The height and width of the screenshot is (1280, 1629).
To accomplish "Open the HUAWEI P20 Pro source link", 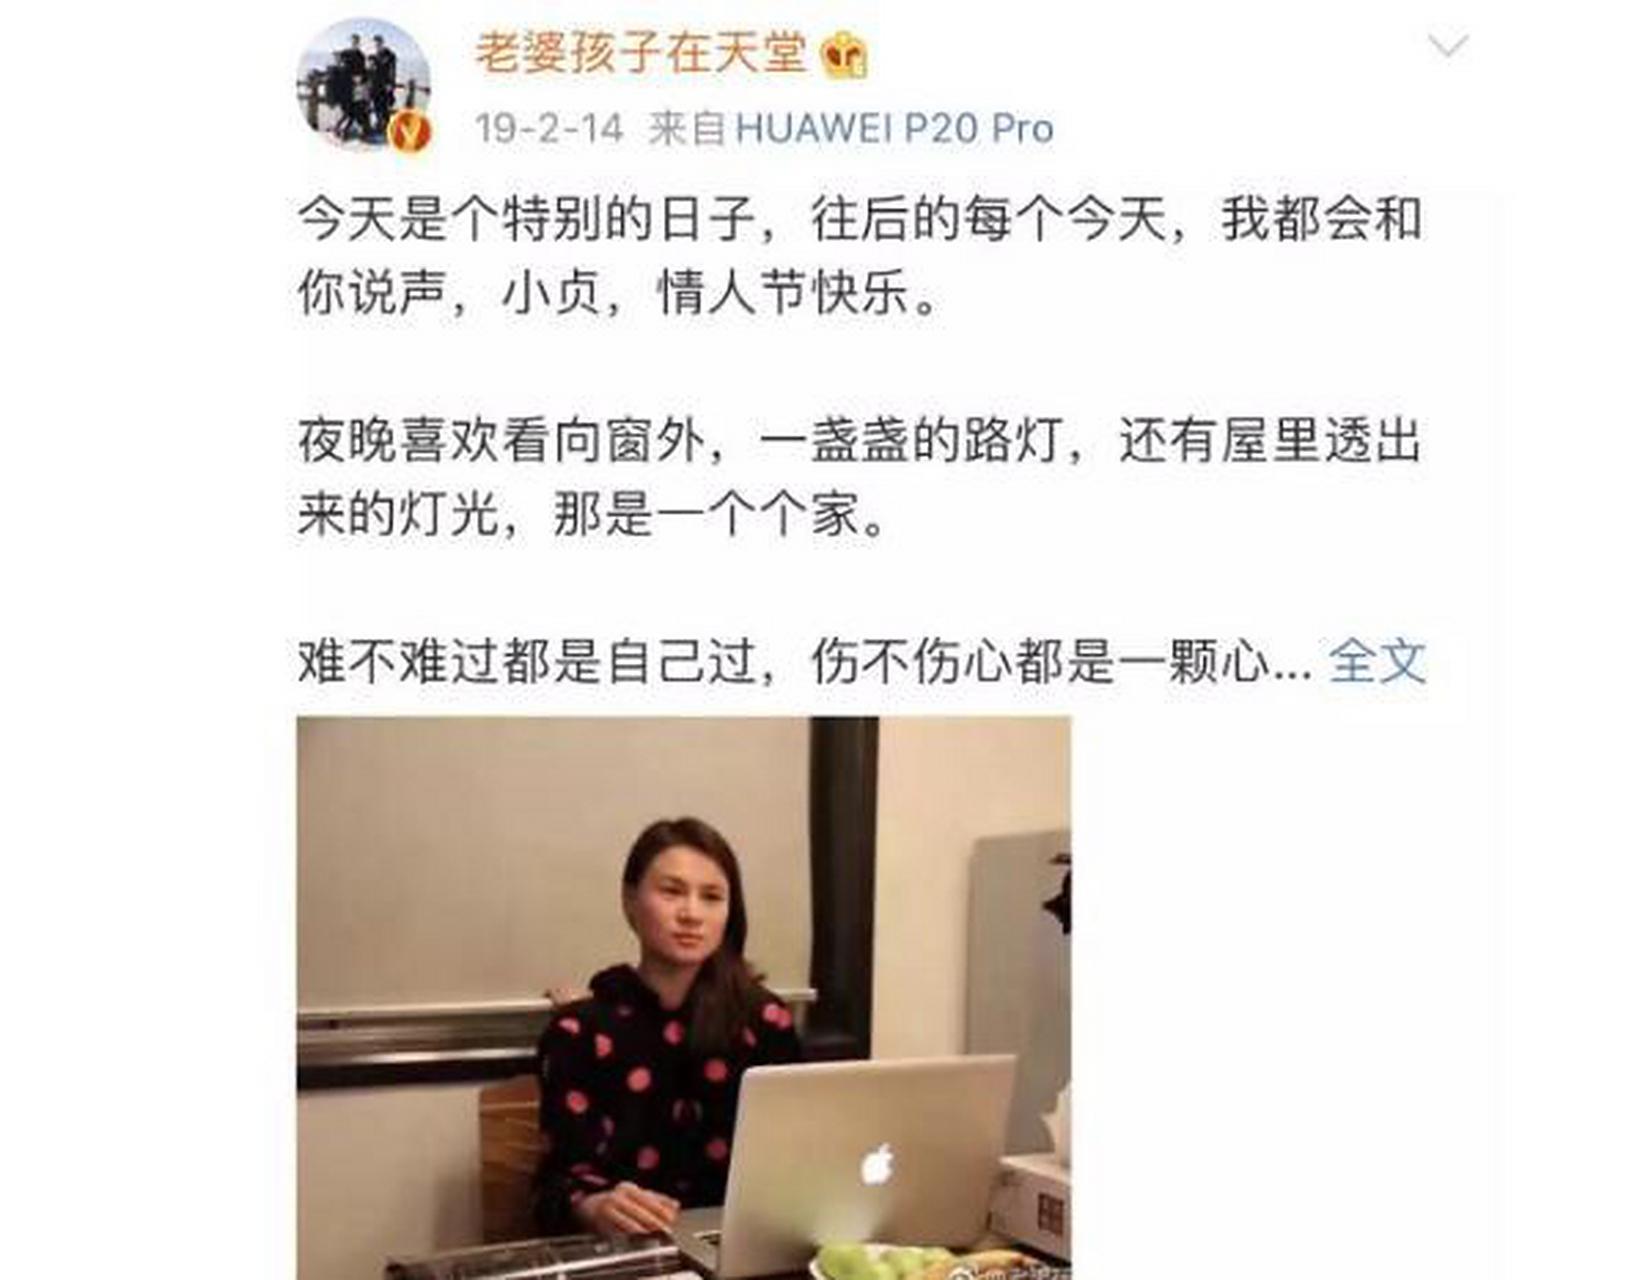I will pyautogui.click(x=895, y=129).
